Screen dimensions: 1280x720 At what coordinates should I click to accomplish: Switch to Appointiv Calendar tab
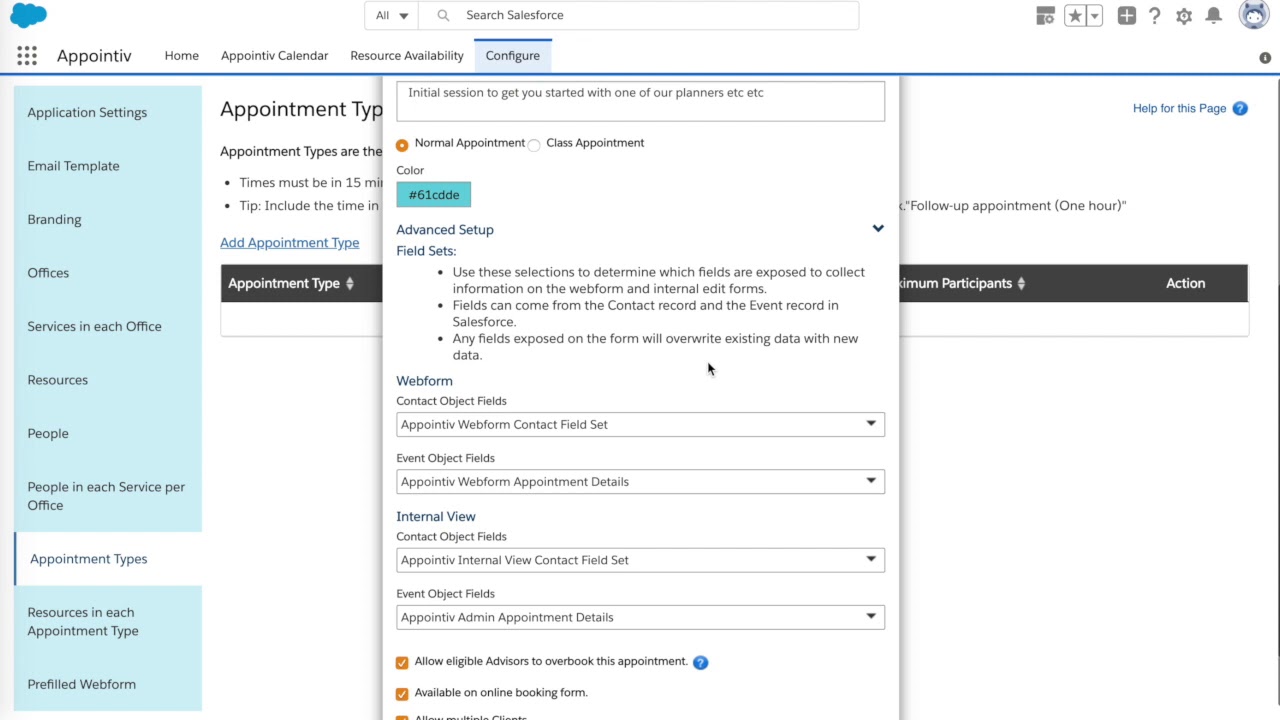point(274,56)
